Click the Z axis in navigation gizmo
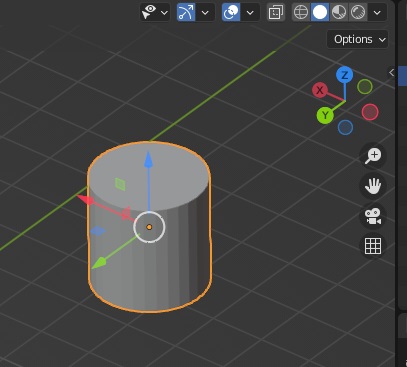 [344, 75]
